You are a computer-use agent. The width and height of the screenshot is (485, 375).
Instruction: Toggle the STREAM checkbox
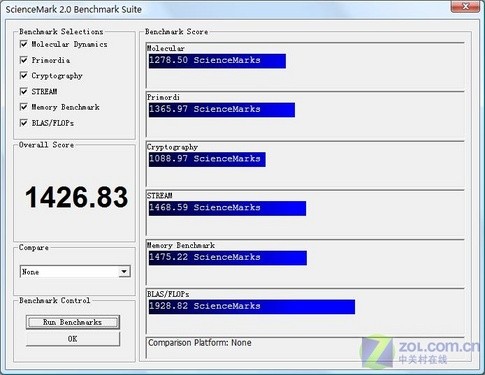(24, 91)
